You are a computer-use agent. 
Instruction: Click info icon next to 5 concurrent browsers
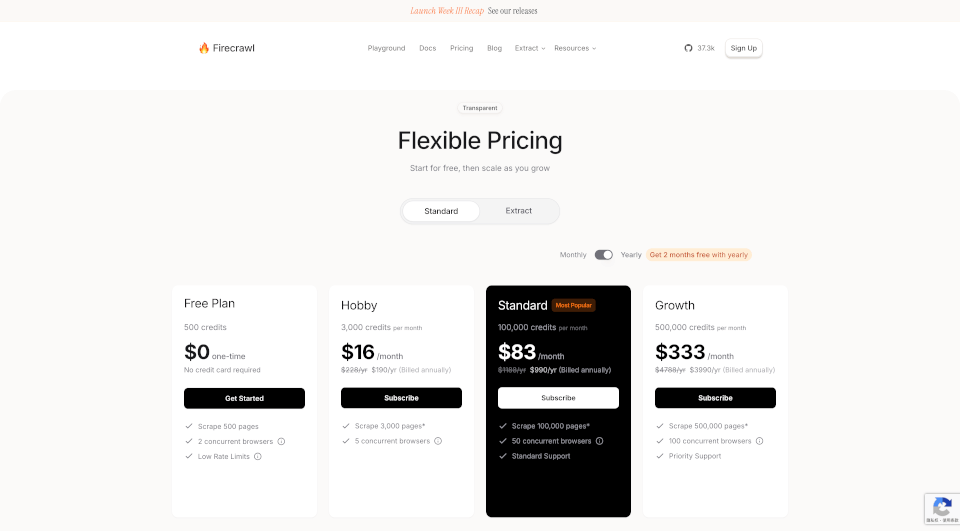coord(438,441)
